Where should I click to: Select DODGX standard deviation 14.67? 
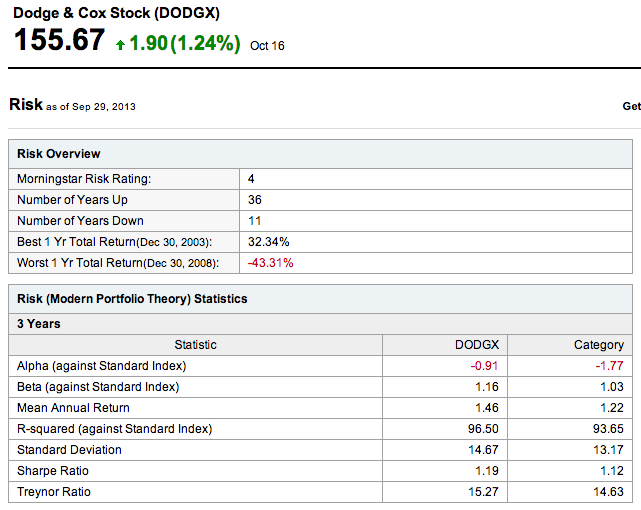click(x=483, y=450)
